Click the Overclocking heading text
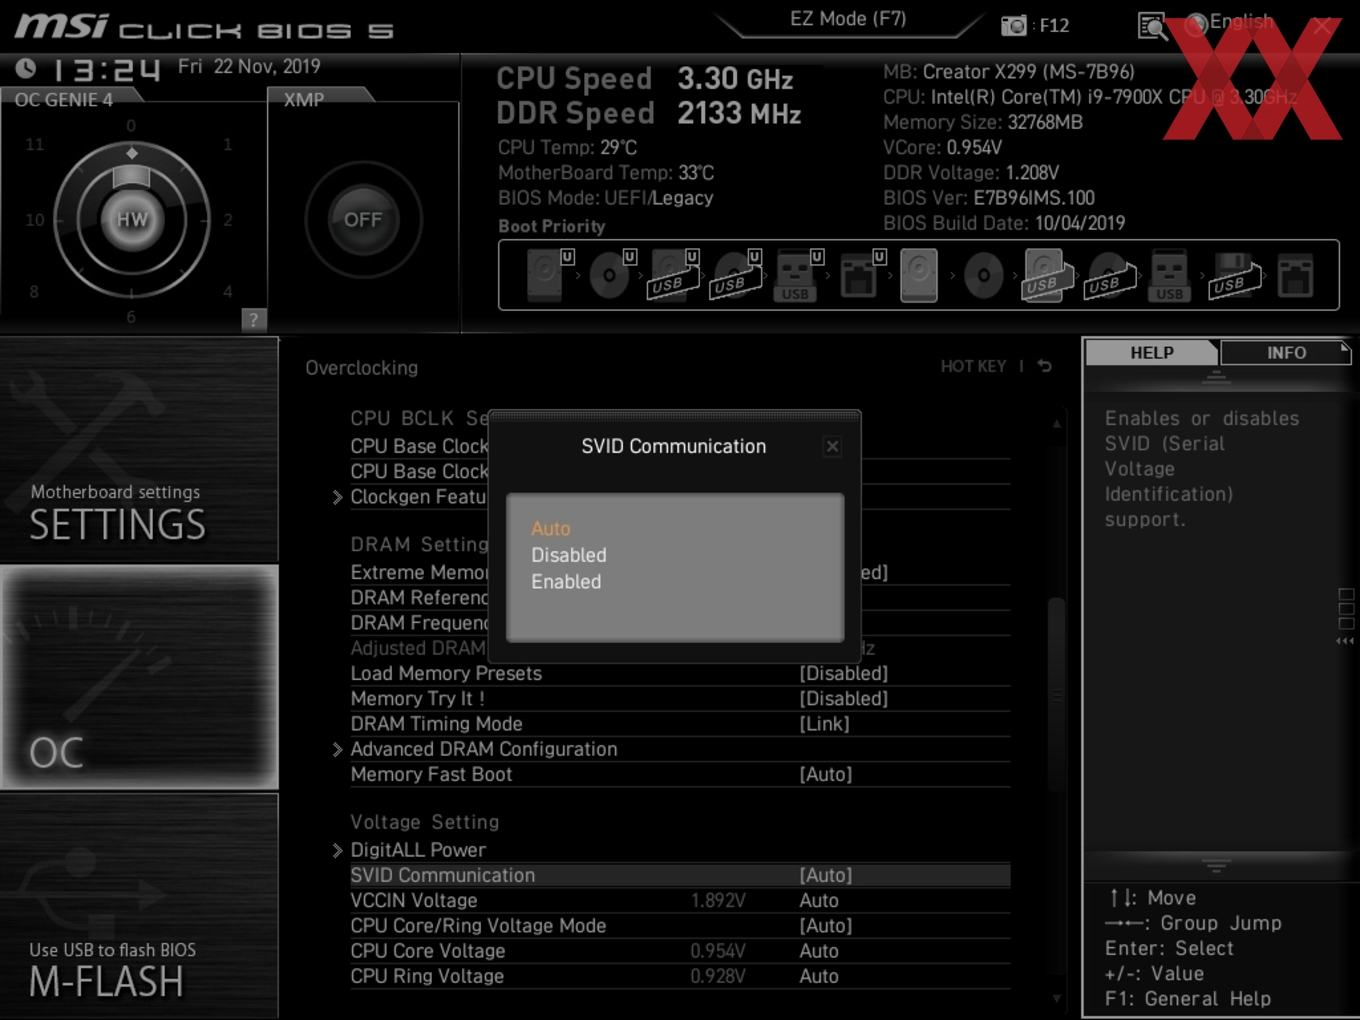 click(x=362, y=367)
